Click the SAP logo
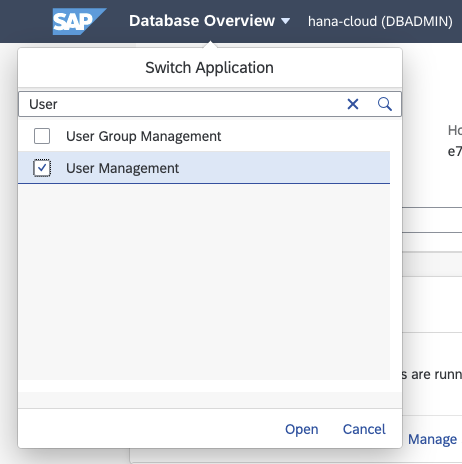The height and width of the screenshot is (464, 462). pyautogui.click(x=79, y=21)
